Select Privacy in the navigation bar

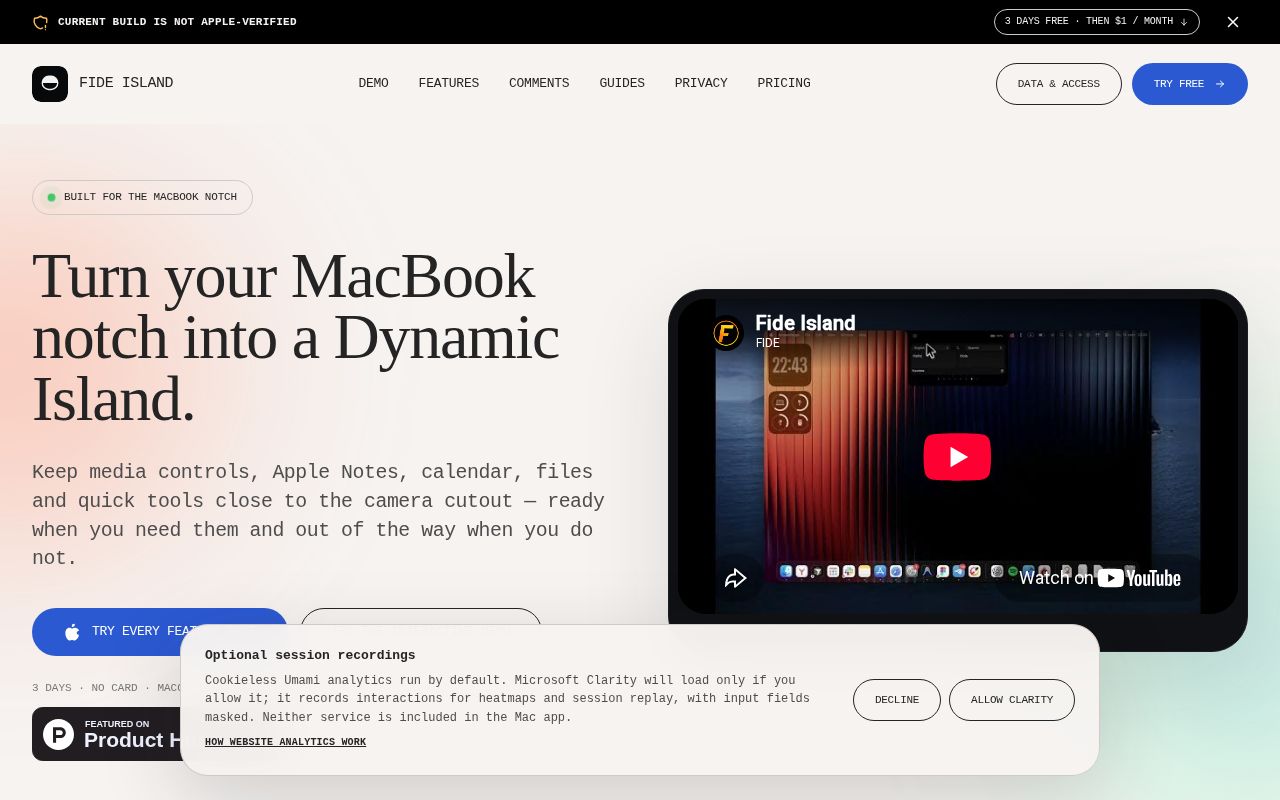tap(701, 84)
